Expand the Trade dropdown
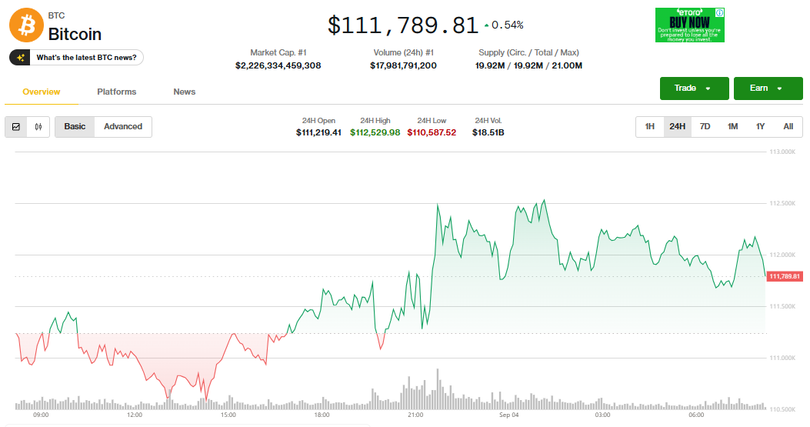The image size is (810, 427). pyautogui.click(x=692, y=89)
